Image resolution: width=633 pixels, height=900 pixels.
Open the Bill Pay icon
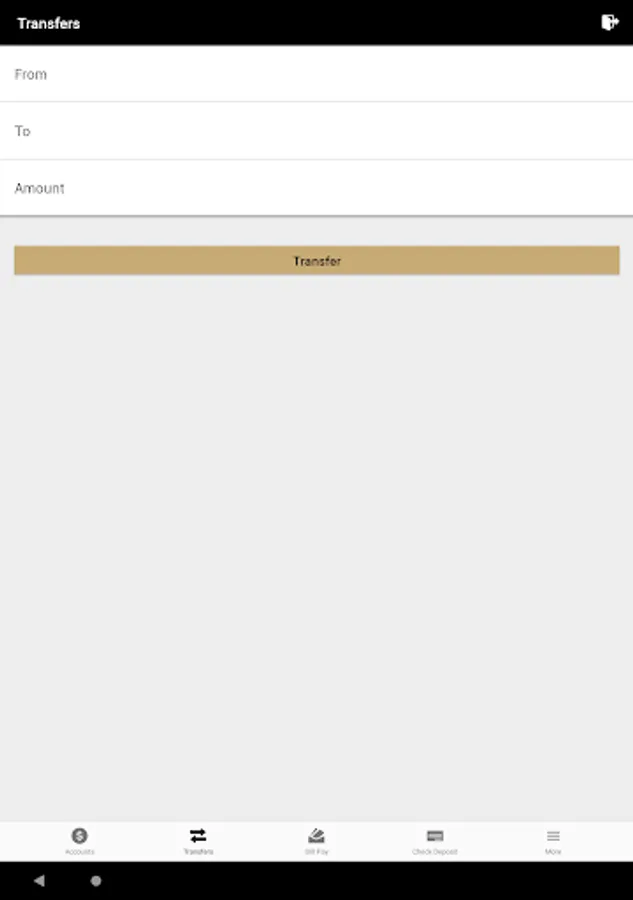pos(316,835)
